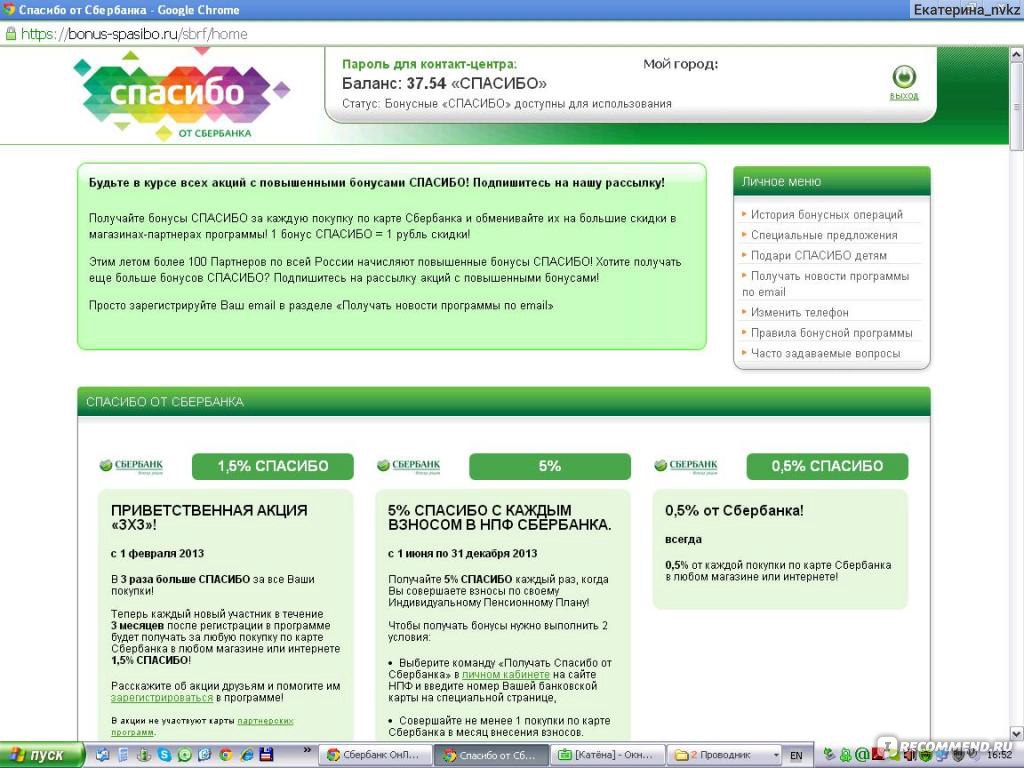The width and height of the screenshot is (1024, 768).
Task: Select Получать новости программы по email
Action: [825, 284]
